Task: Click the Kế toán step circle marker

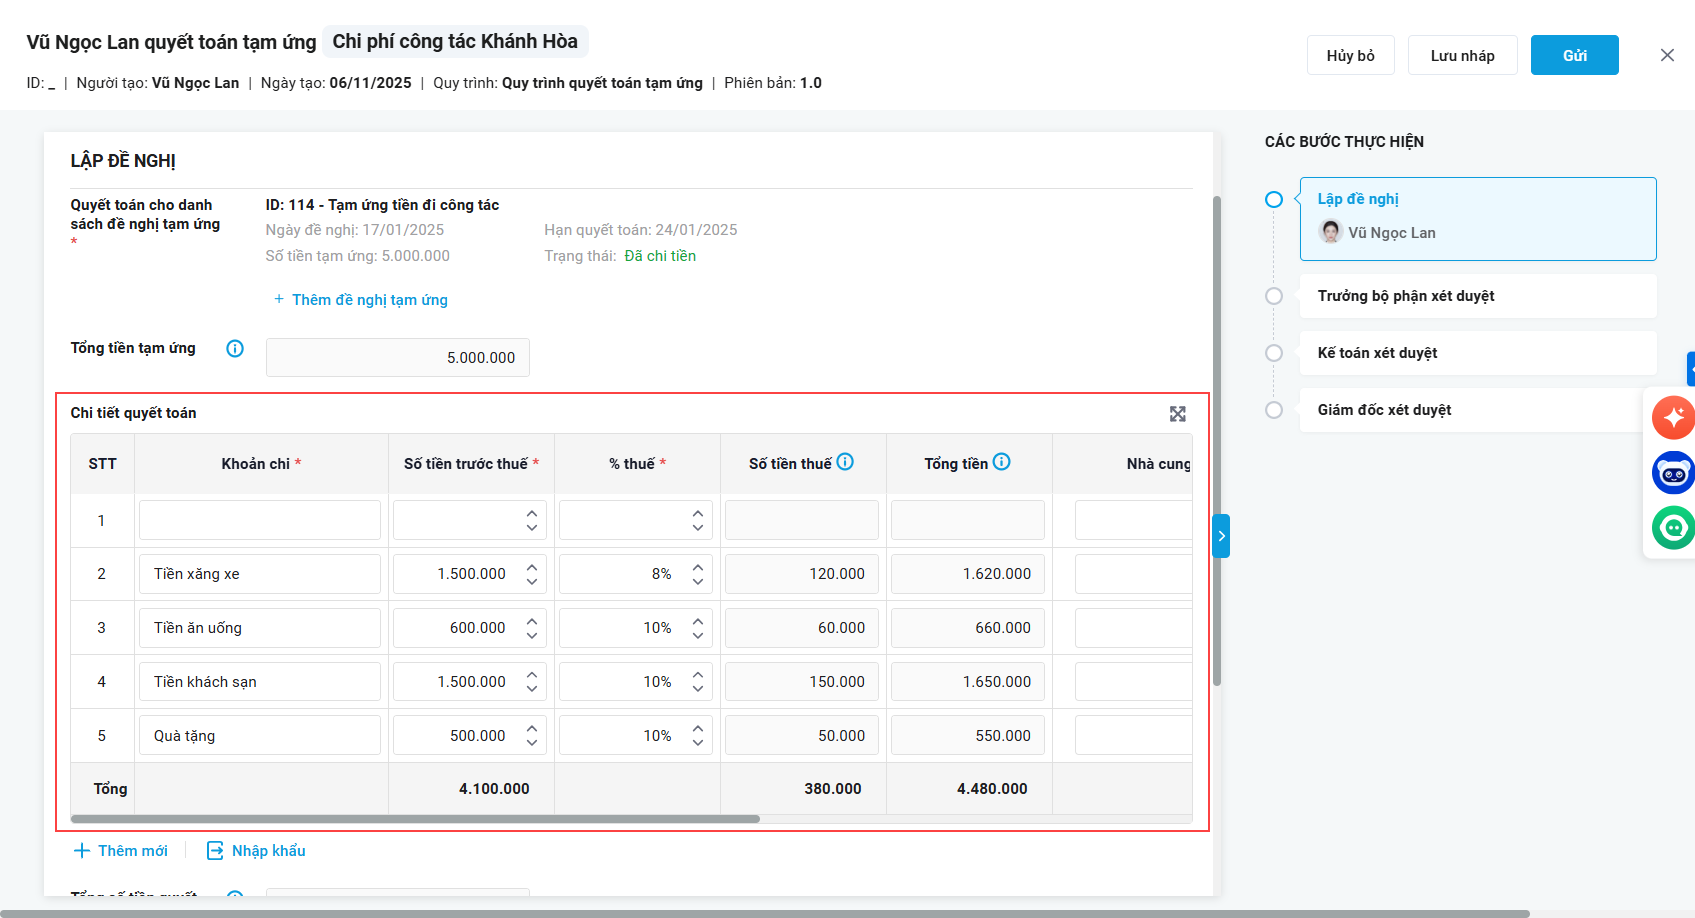Action: coord(1274,353)
